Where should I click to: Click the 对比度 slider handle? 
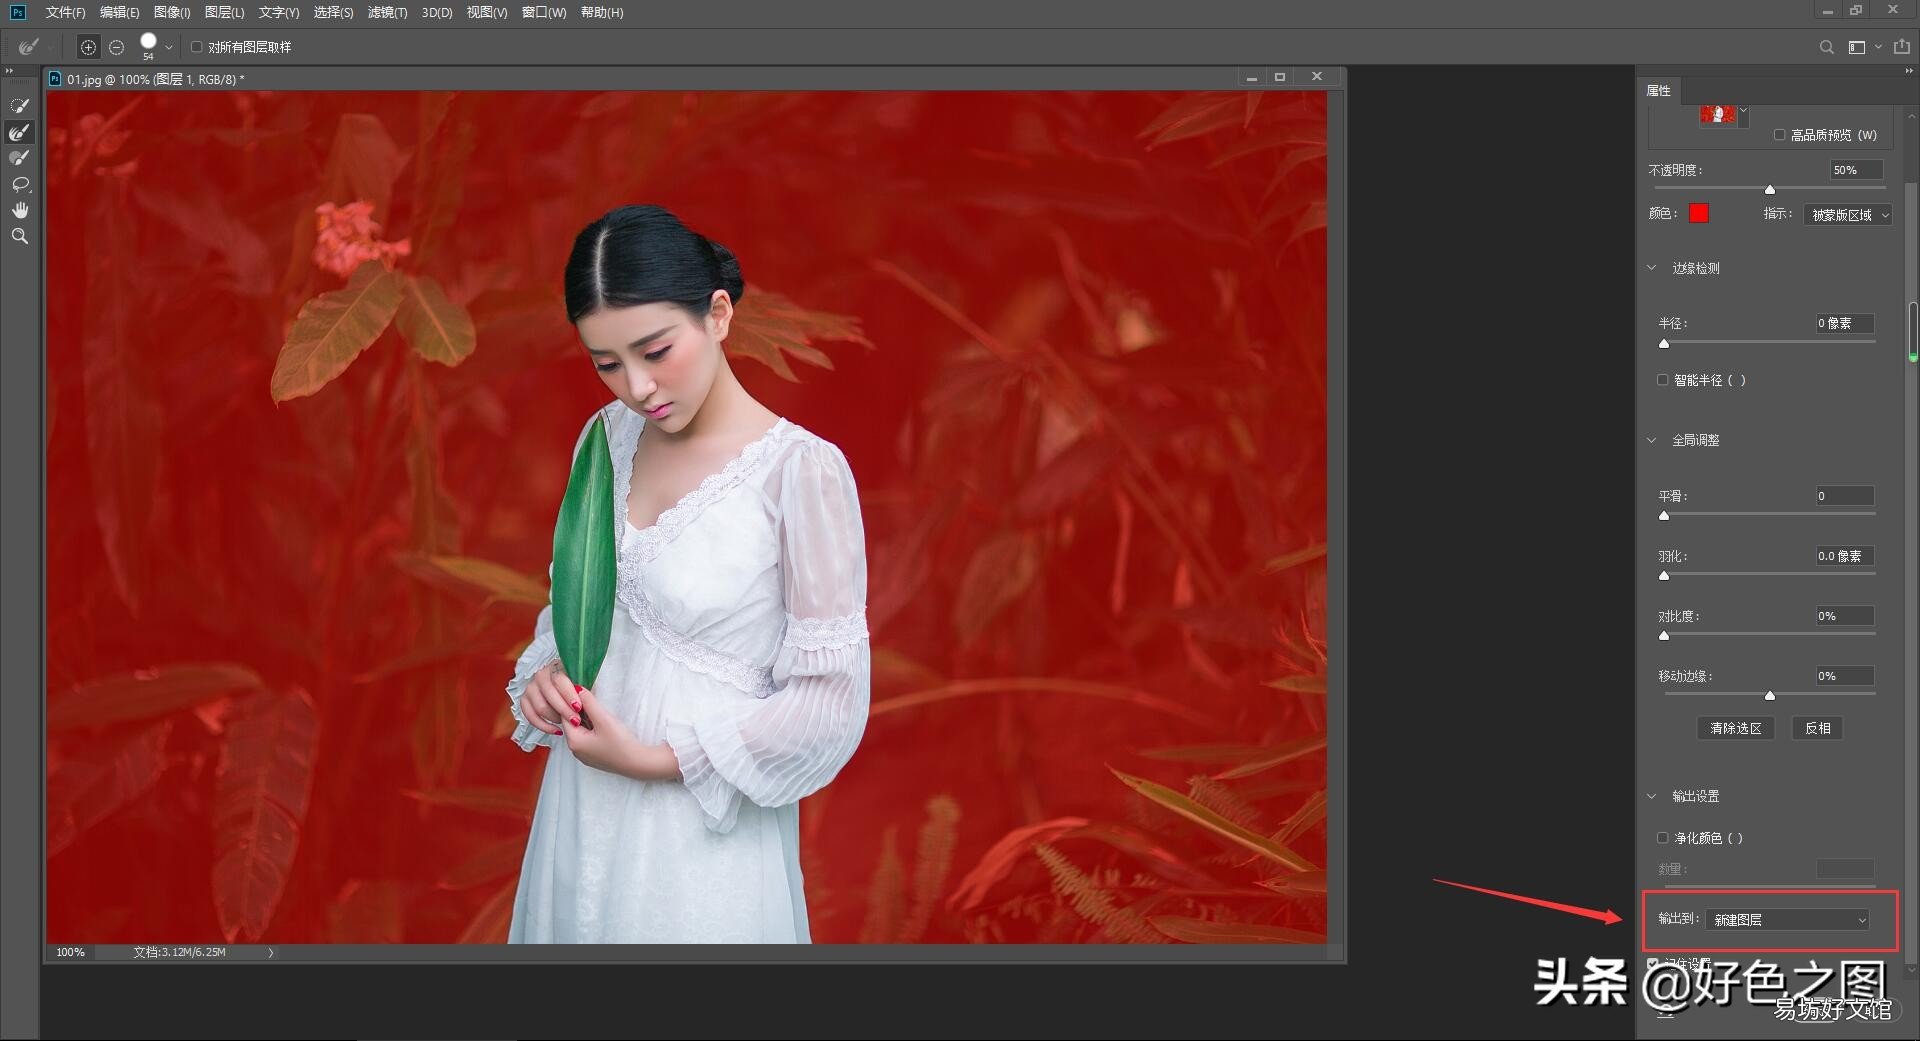[1664, 635]
